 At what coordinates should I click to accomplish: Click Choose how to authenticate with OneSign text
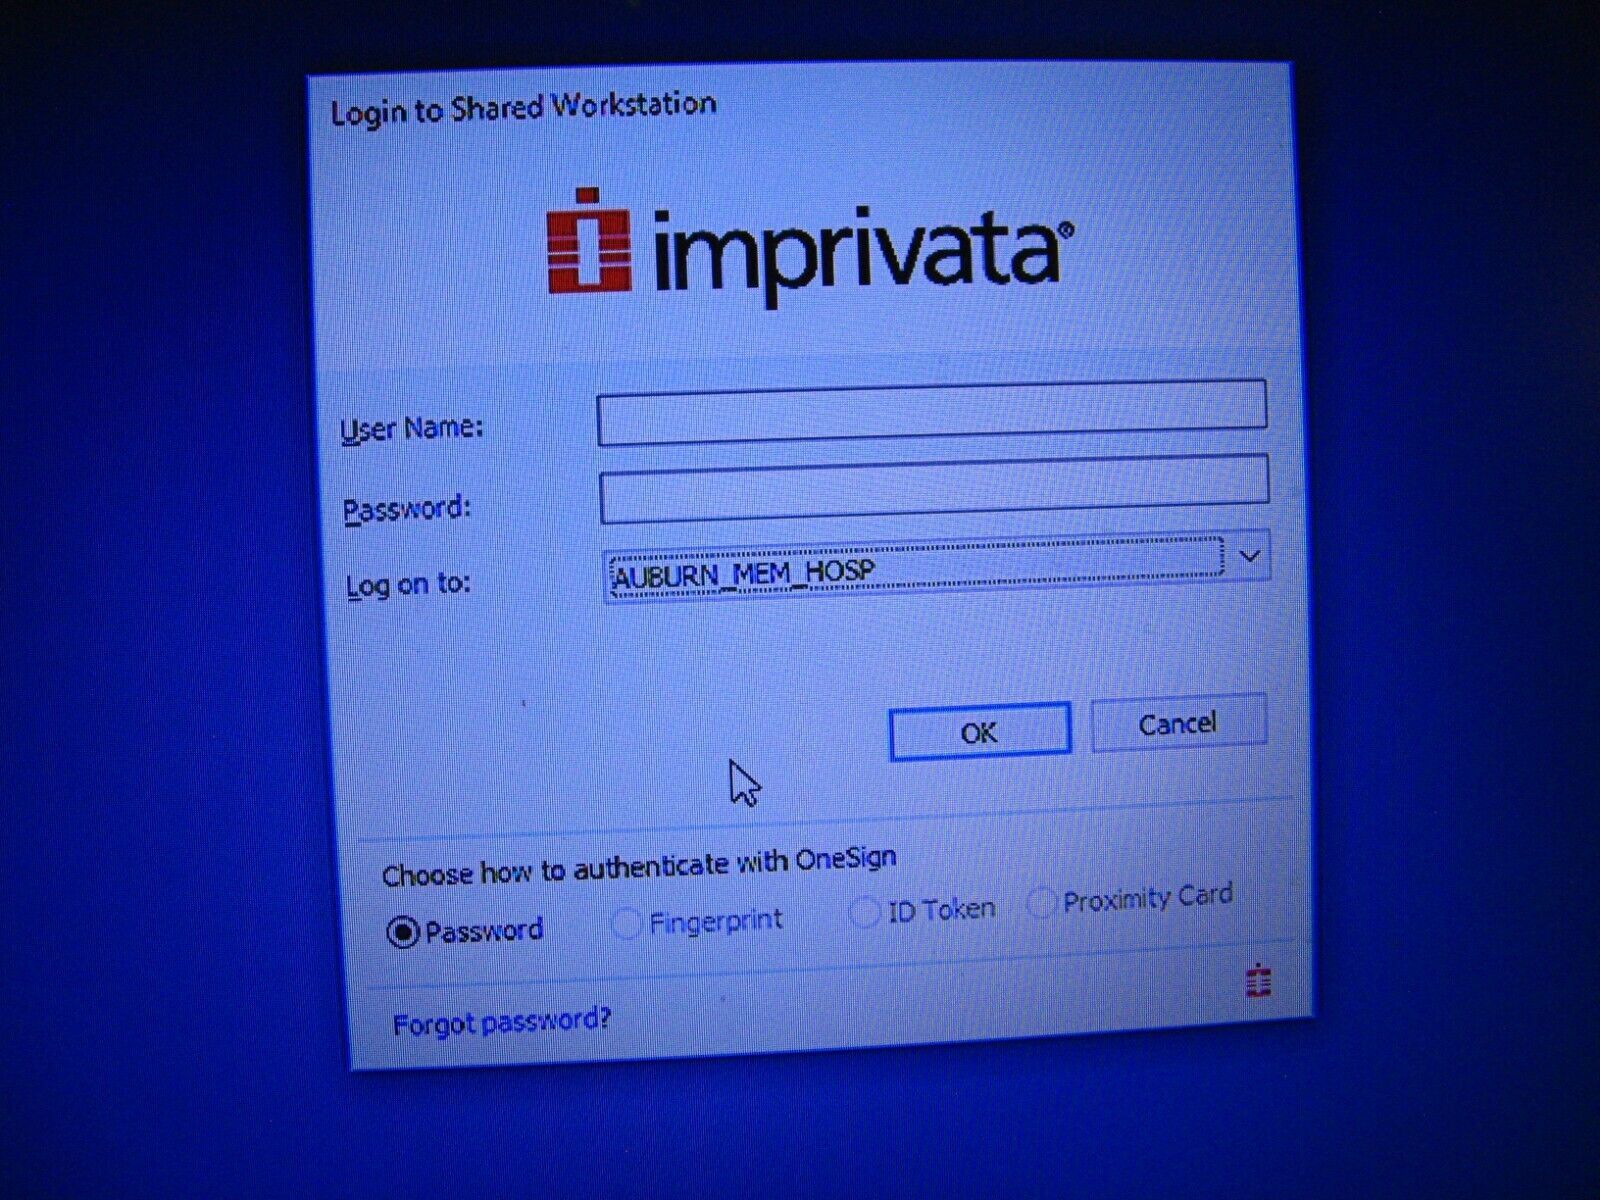(x=639, y=866)
